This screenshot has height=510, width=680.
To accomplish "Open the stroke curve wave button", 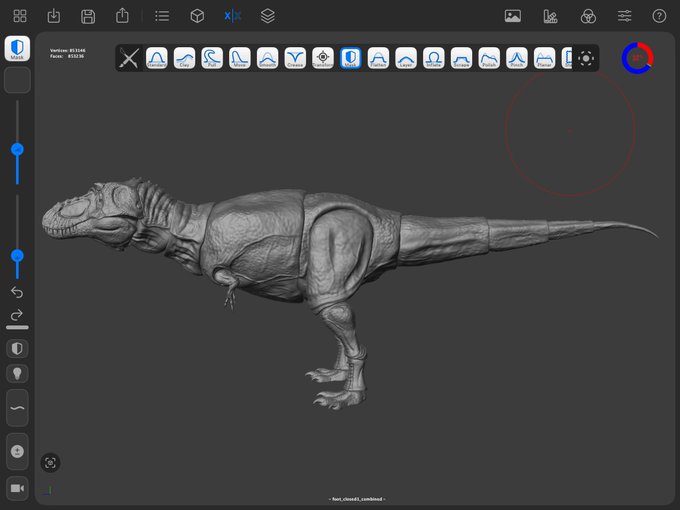I will [17, 408].
